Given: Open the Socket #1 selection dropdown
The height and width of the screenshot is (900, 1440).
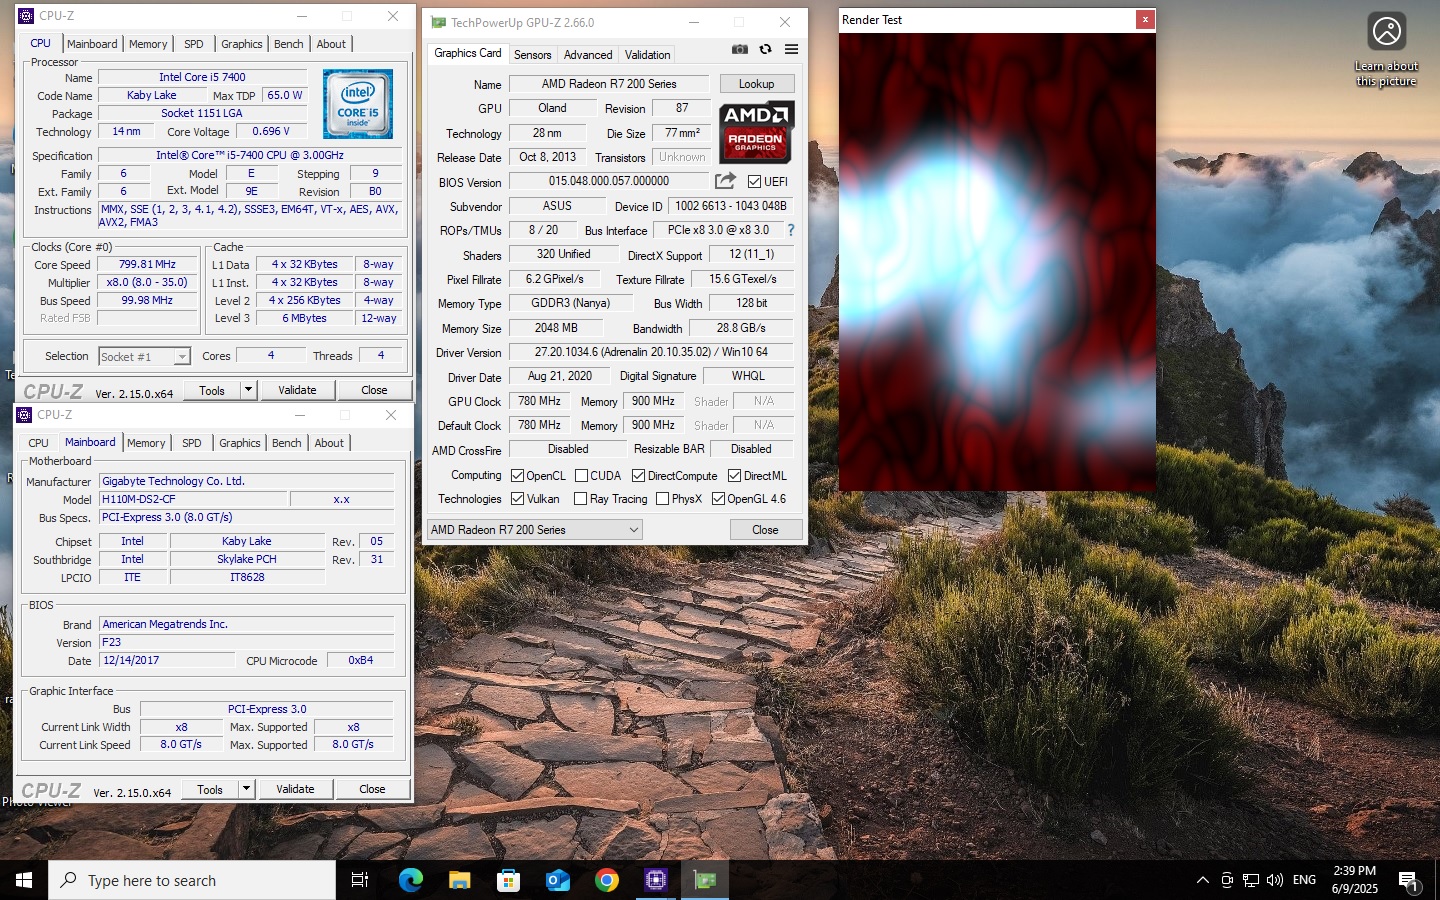Looking at the screenshot, I should pos(144,356).
